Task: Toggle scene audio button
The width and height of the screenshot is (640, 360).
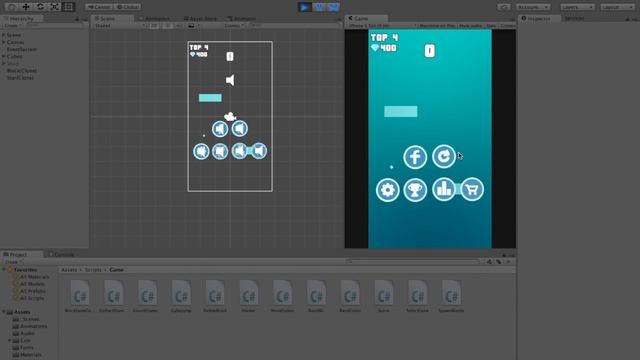Action: click(178, 25)
